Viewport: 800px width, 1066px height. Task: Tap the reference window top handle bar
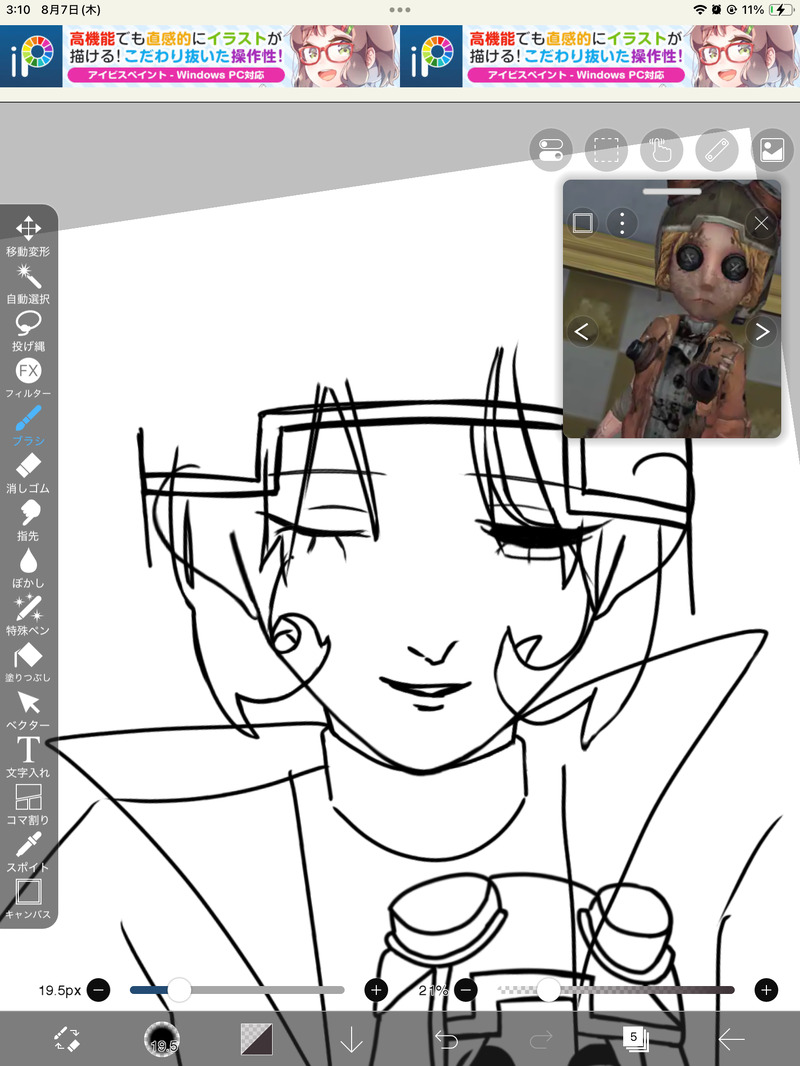point(672,192)
